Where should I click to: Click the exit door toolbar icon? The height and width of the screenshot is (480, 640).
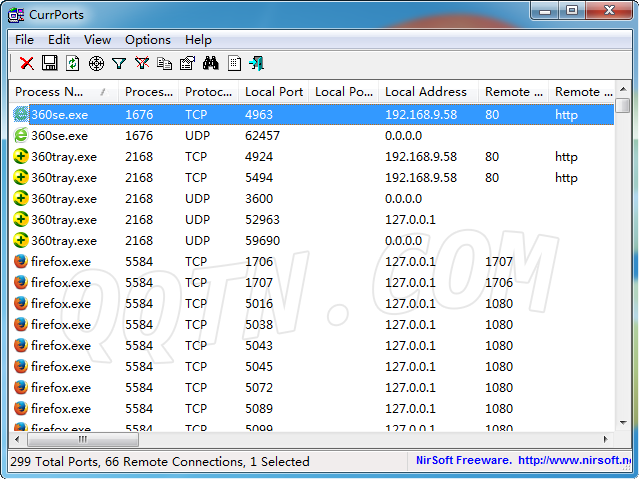pos(257,64)
